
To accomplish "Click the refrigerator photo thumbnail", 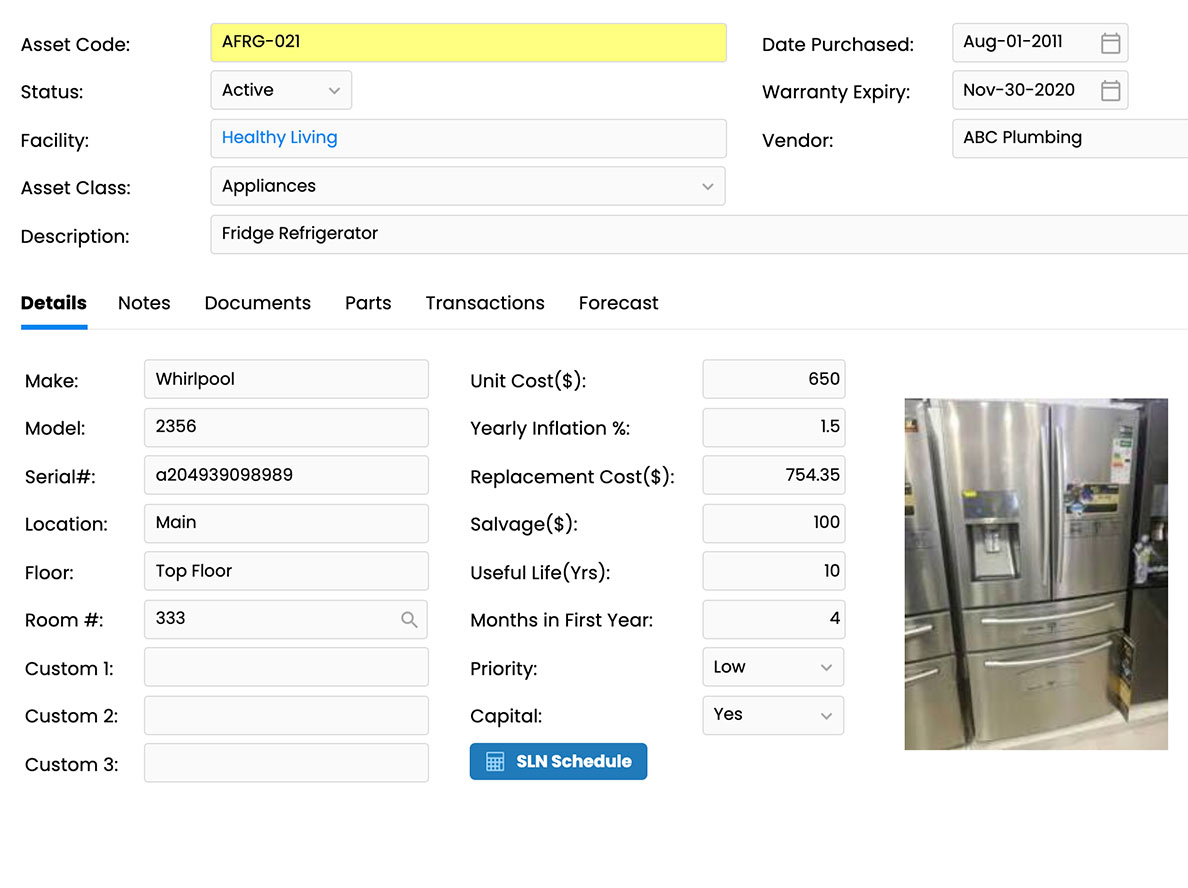I will click(x=1036, y=573).
